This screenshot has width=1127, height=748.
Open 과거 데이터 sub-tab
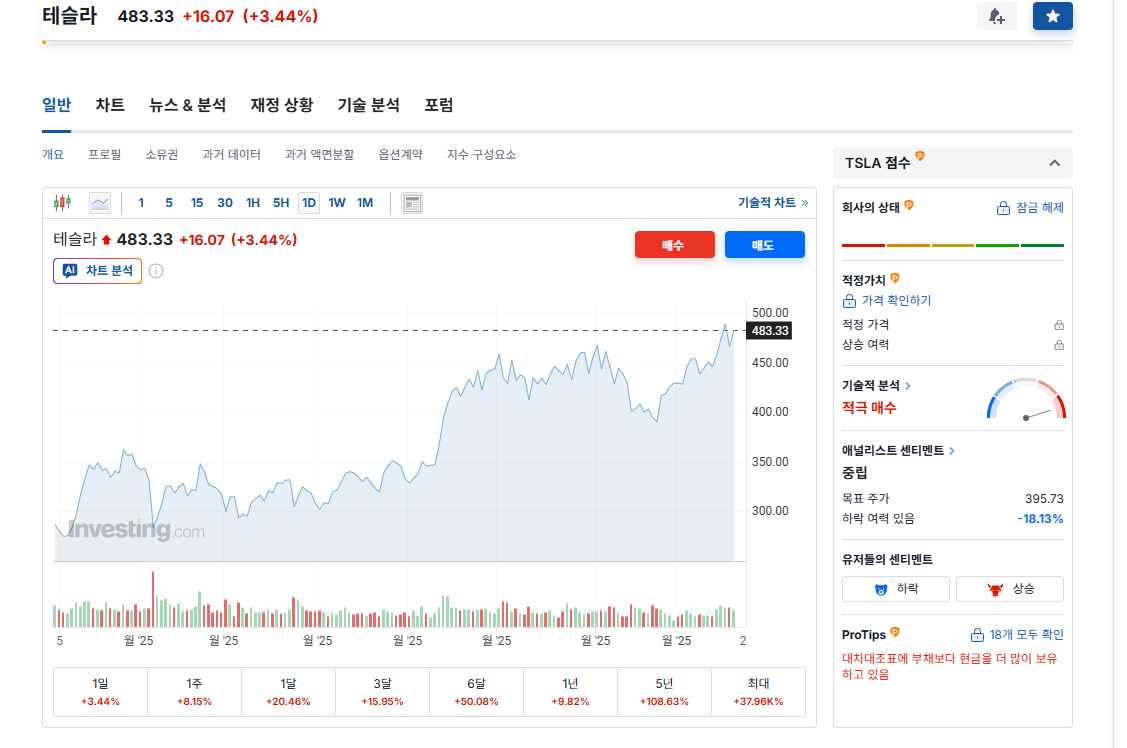pyautogui.click(x=231, y=154)
